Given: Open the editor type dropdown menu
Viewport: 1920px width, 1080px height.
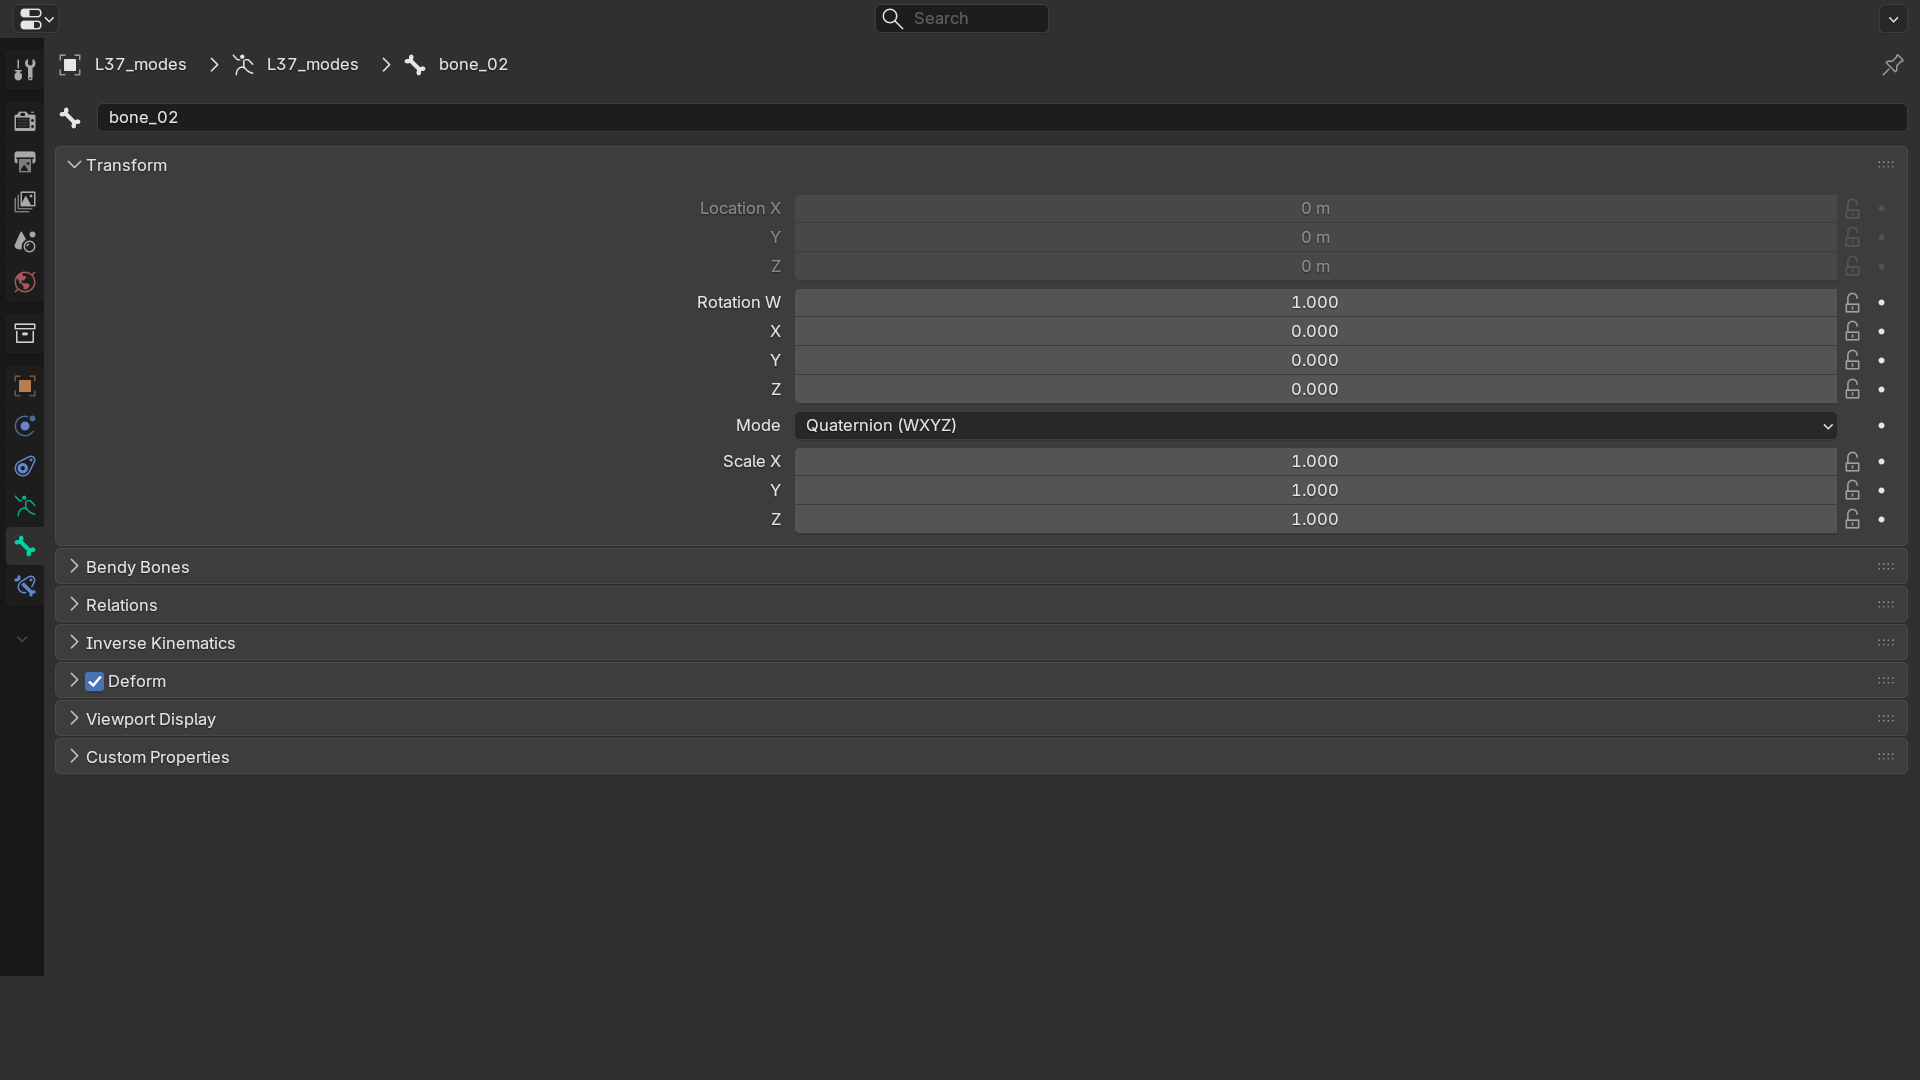Looking at the screenshot, I should coord(36,18).
